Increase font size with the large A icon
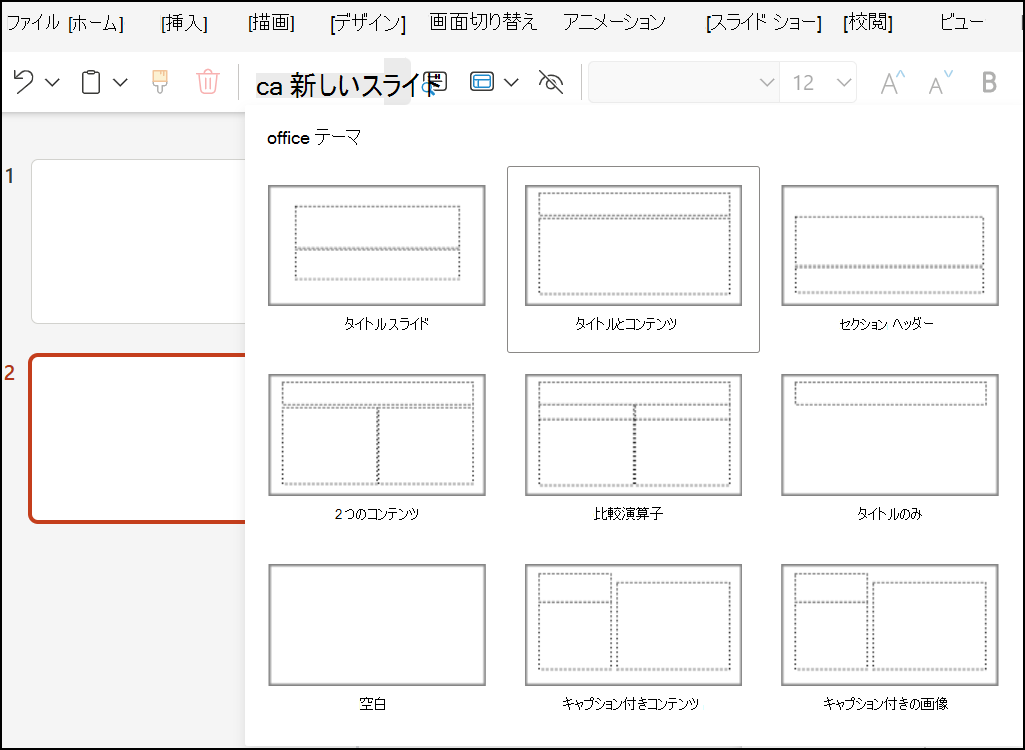The height and width of the screenshot is (750, 1025). 892,82
